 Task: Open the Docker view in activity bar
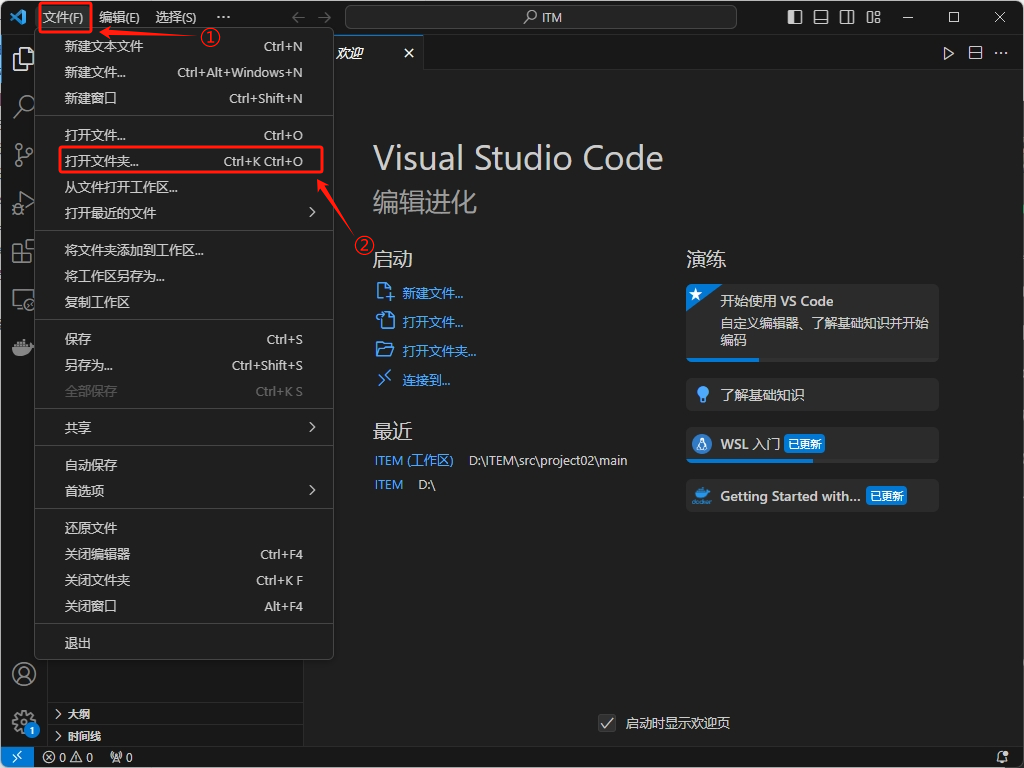23,347
